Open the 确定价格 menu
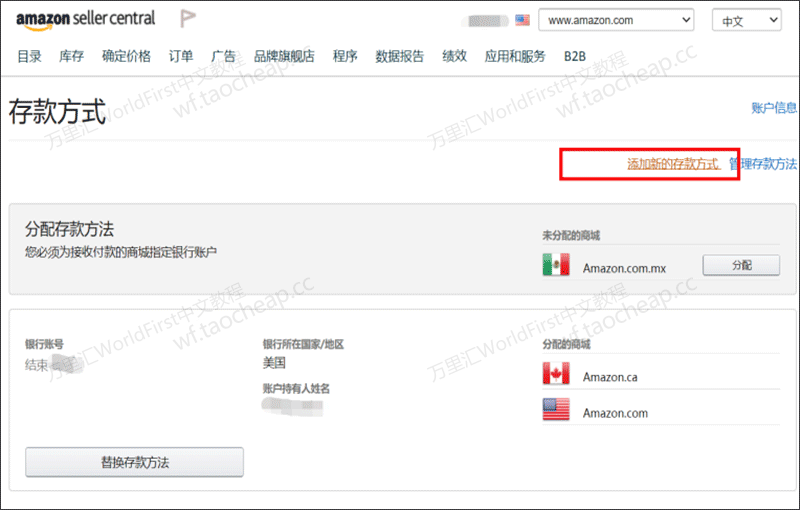Screen dimensions: 800x510 click(126, 56)
